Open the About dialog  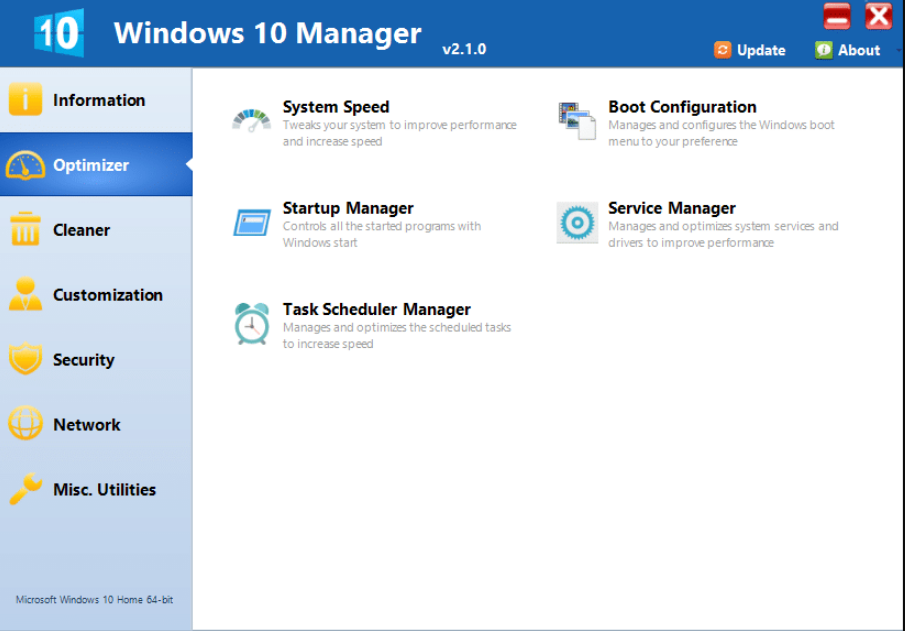[x=848, y=50]
